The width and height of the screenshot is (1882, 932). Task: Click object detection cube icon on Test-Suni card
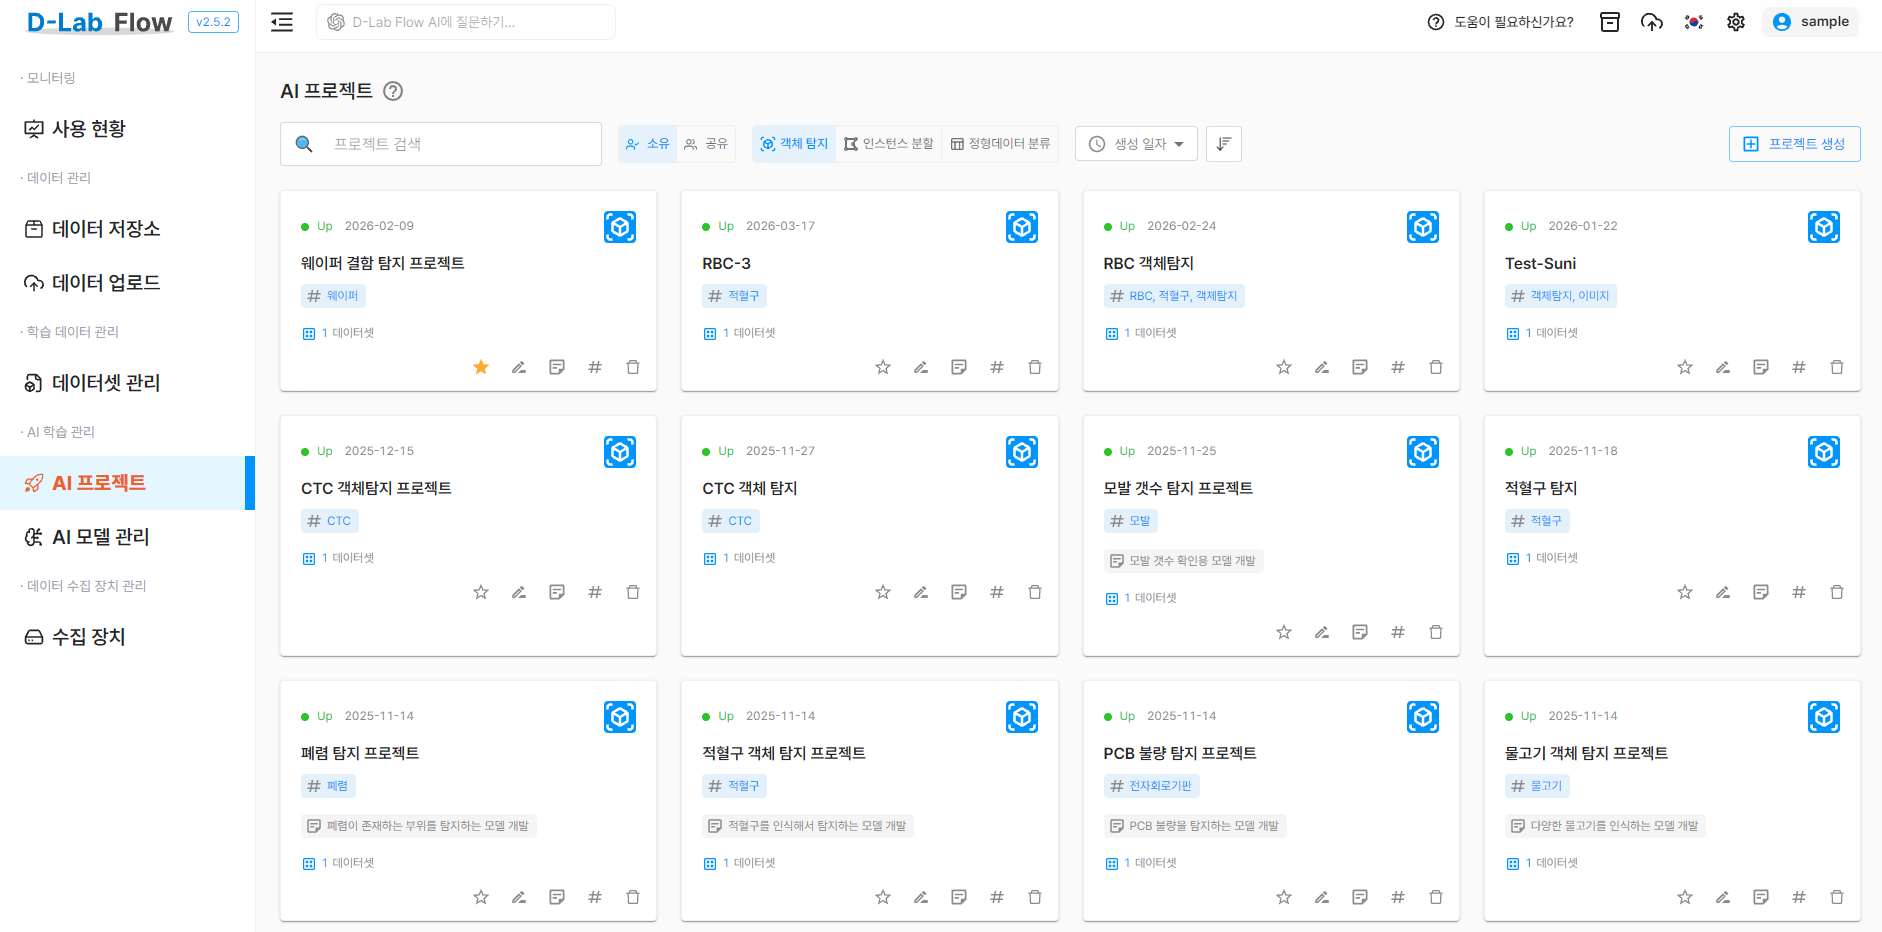[1824, 227]
